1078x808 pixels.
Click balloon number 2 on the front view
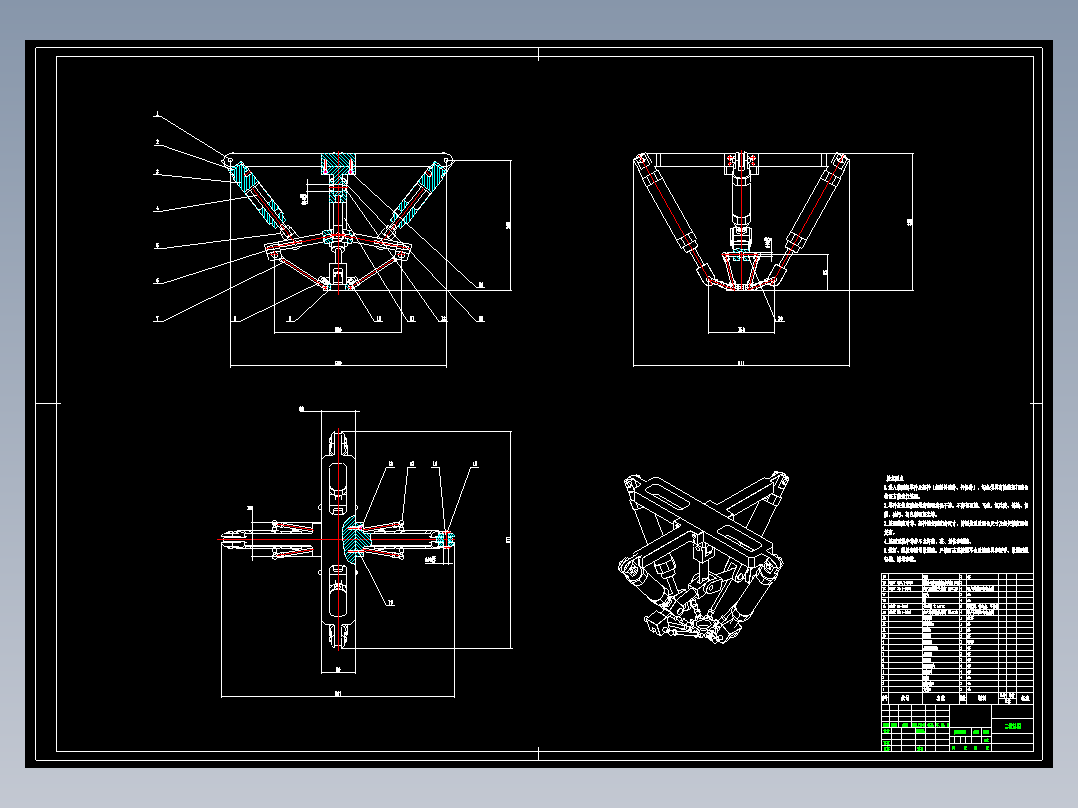tap(157, 142)
